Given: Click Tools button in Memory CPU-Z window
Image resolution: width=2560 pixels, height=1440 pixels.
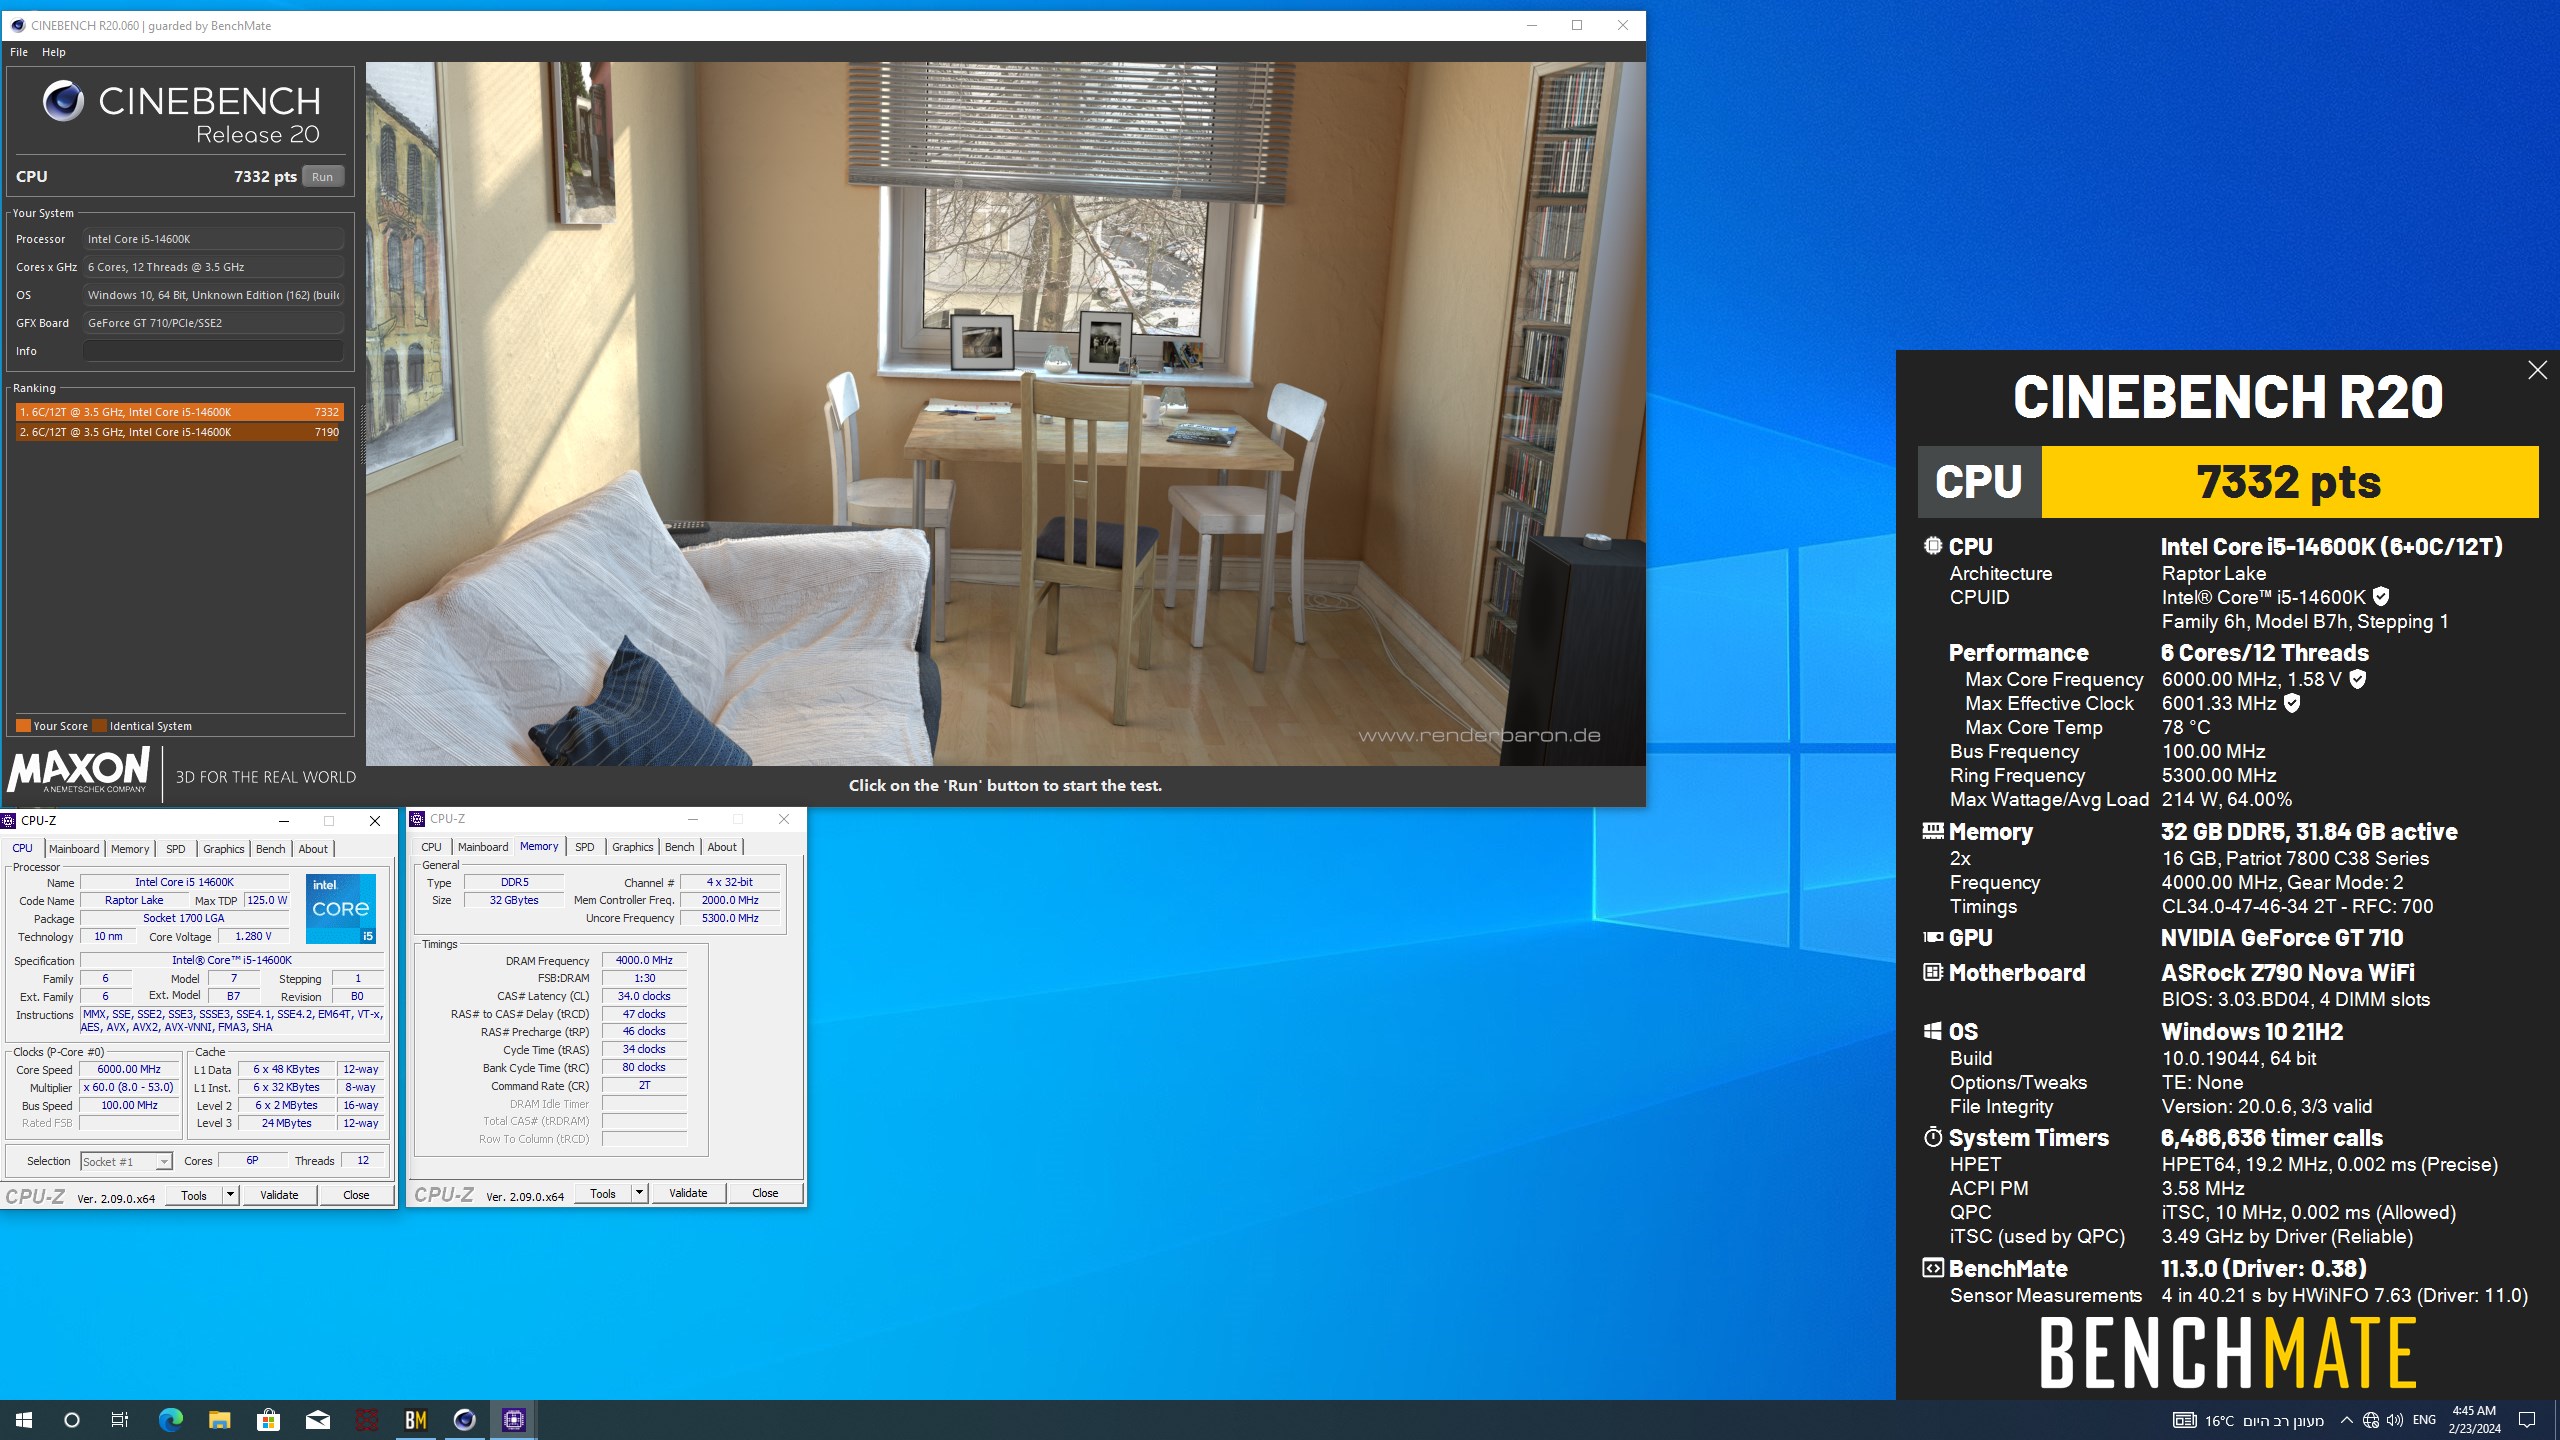Looking at the screenshot, I should click(x=603, y=1193).
